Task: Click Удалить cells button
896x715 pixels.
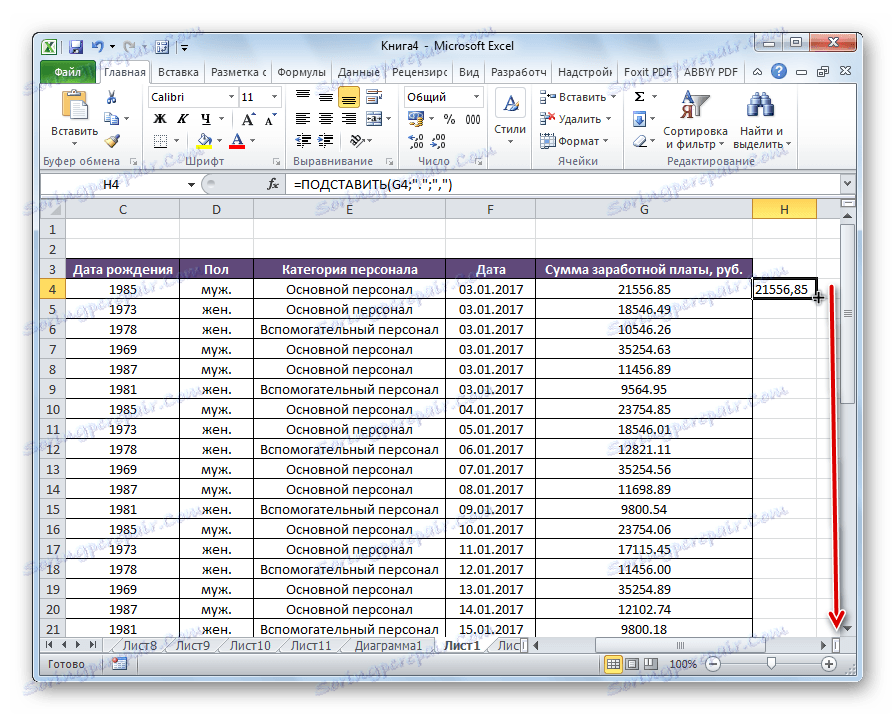Action: tap(575, 119)
